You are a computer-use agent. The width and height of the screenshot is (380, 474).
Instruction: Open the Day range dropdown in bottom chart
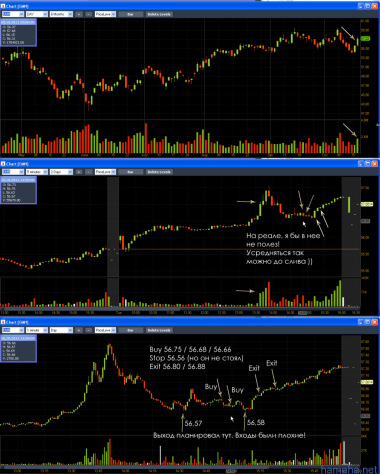pyautogui.click(x=61, y=330)
